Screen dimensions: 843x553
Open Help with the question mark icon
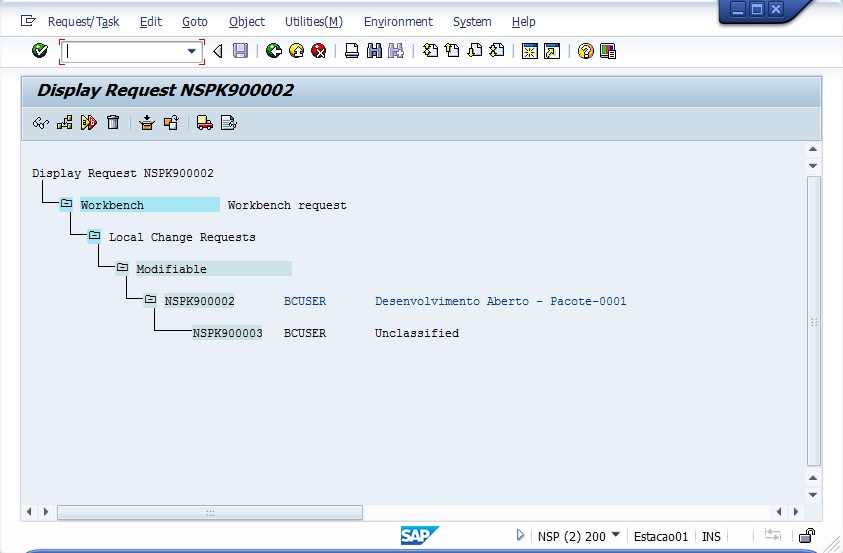click(x=586, y=51)
